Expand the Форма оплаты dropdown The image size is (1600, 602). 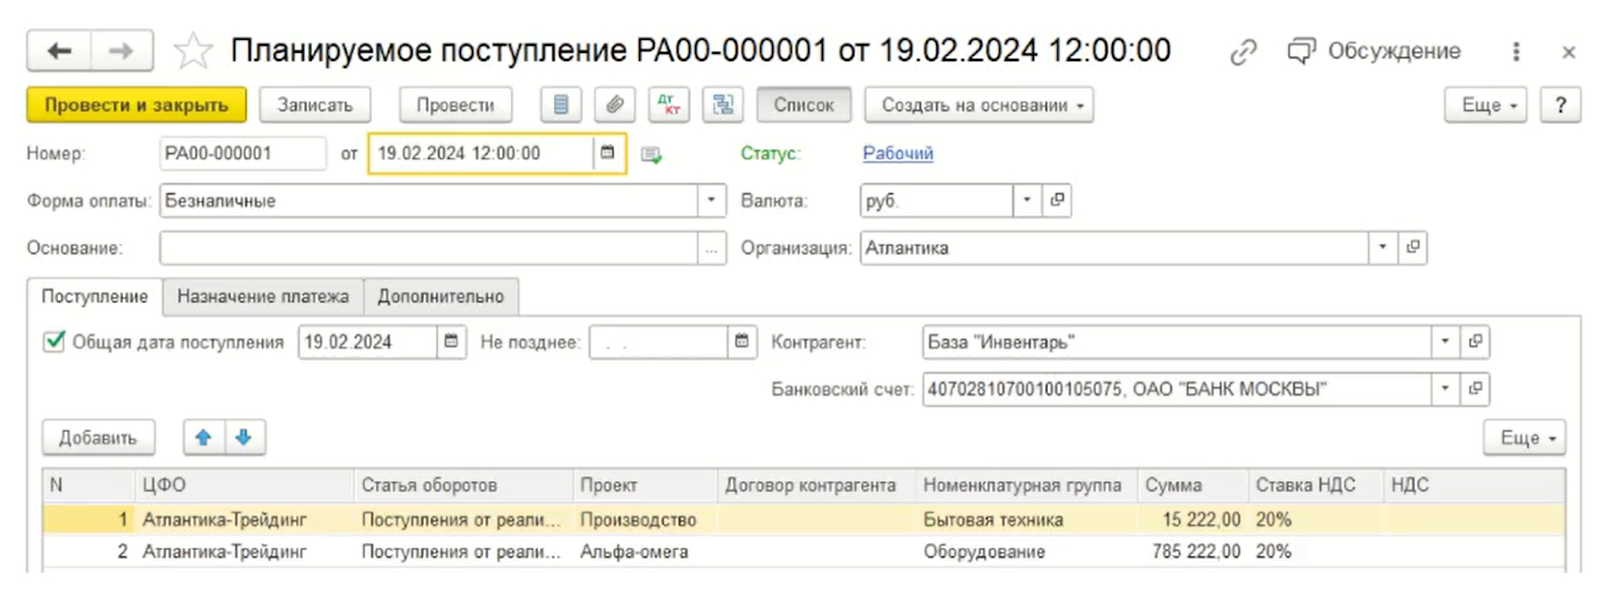(711, 201)
